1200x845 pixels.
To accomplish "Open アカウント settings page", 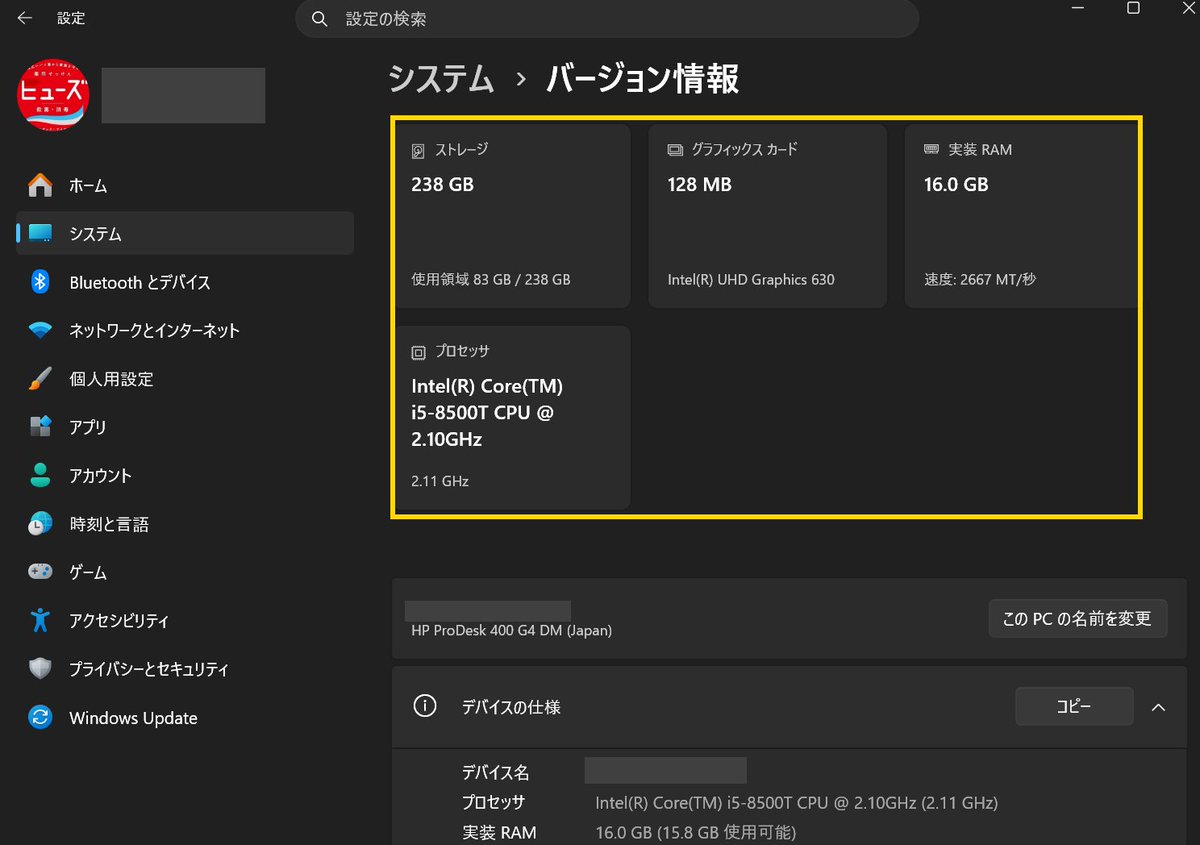I will point(185,475).
